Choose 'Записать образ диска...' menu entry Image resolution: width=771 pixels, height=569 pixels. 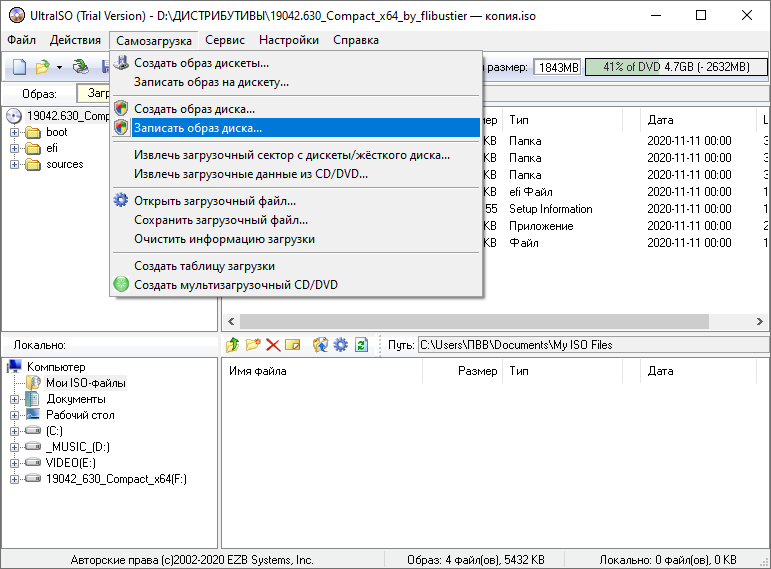[x=297, y=128]
